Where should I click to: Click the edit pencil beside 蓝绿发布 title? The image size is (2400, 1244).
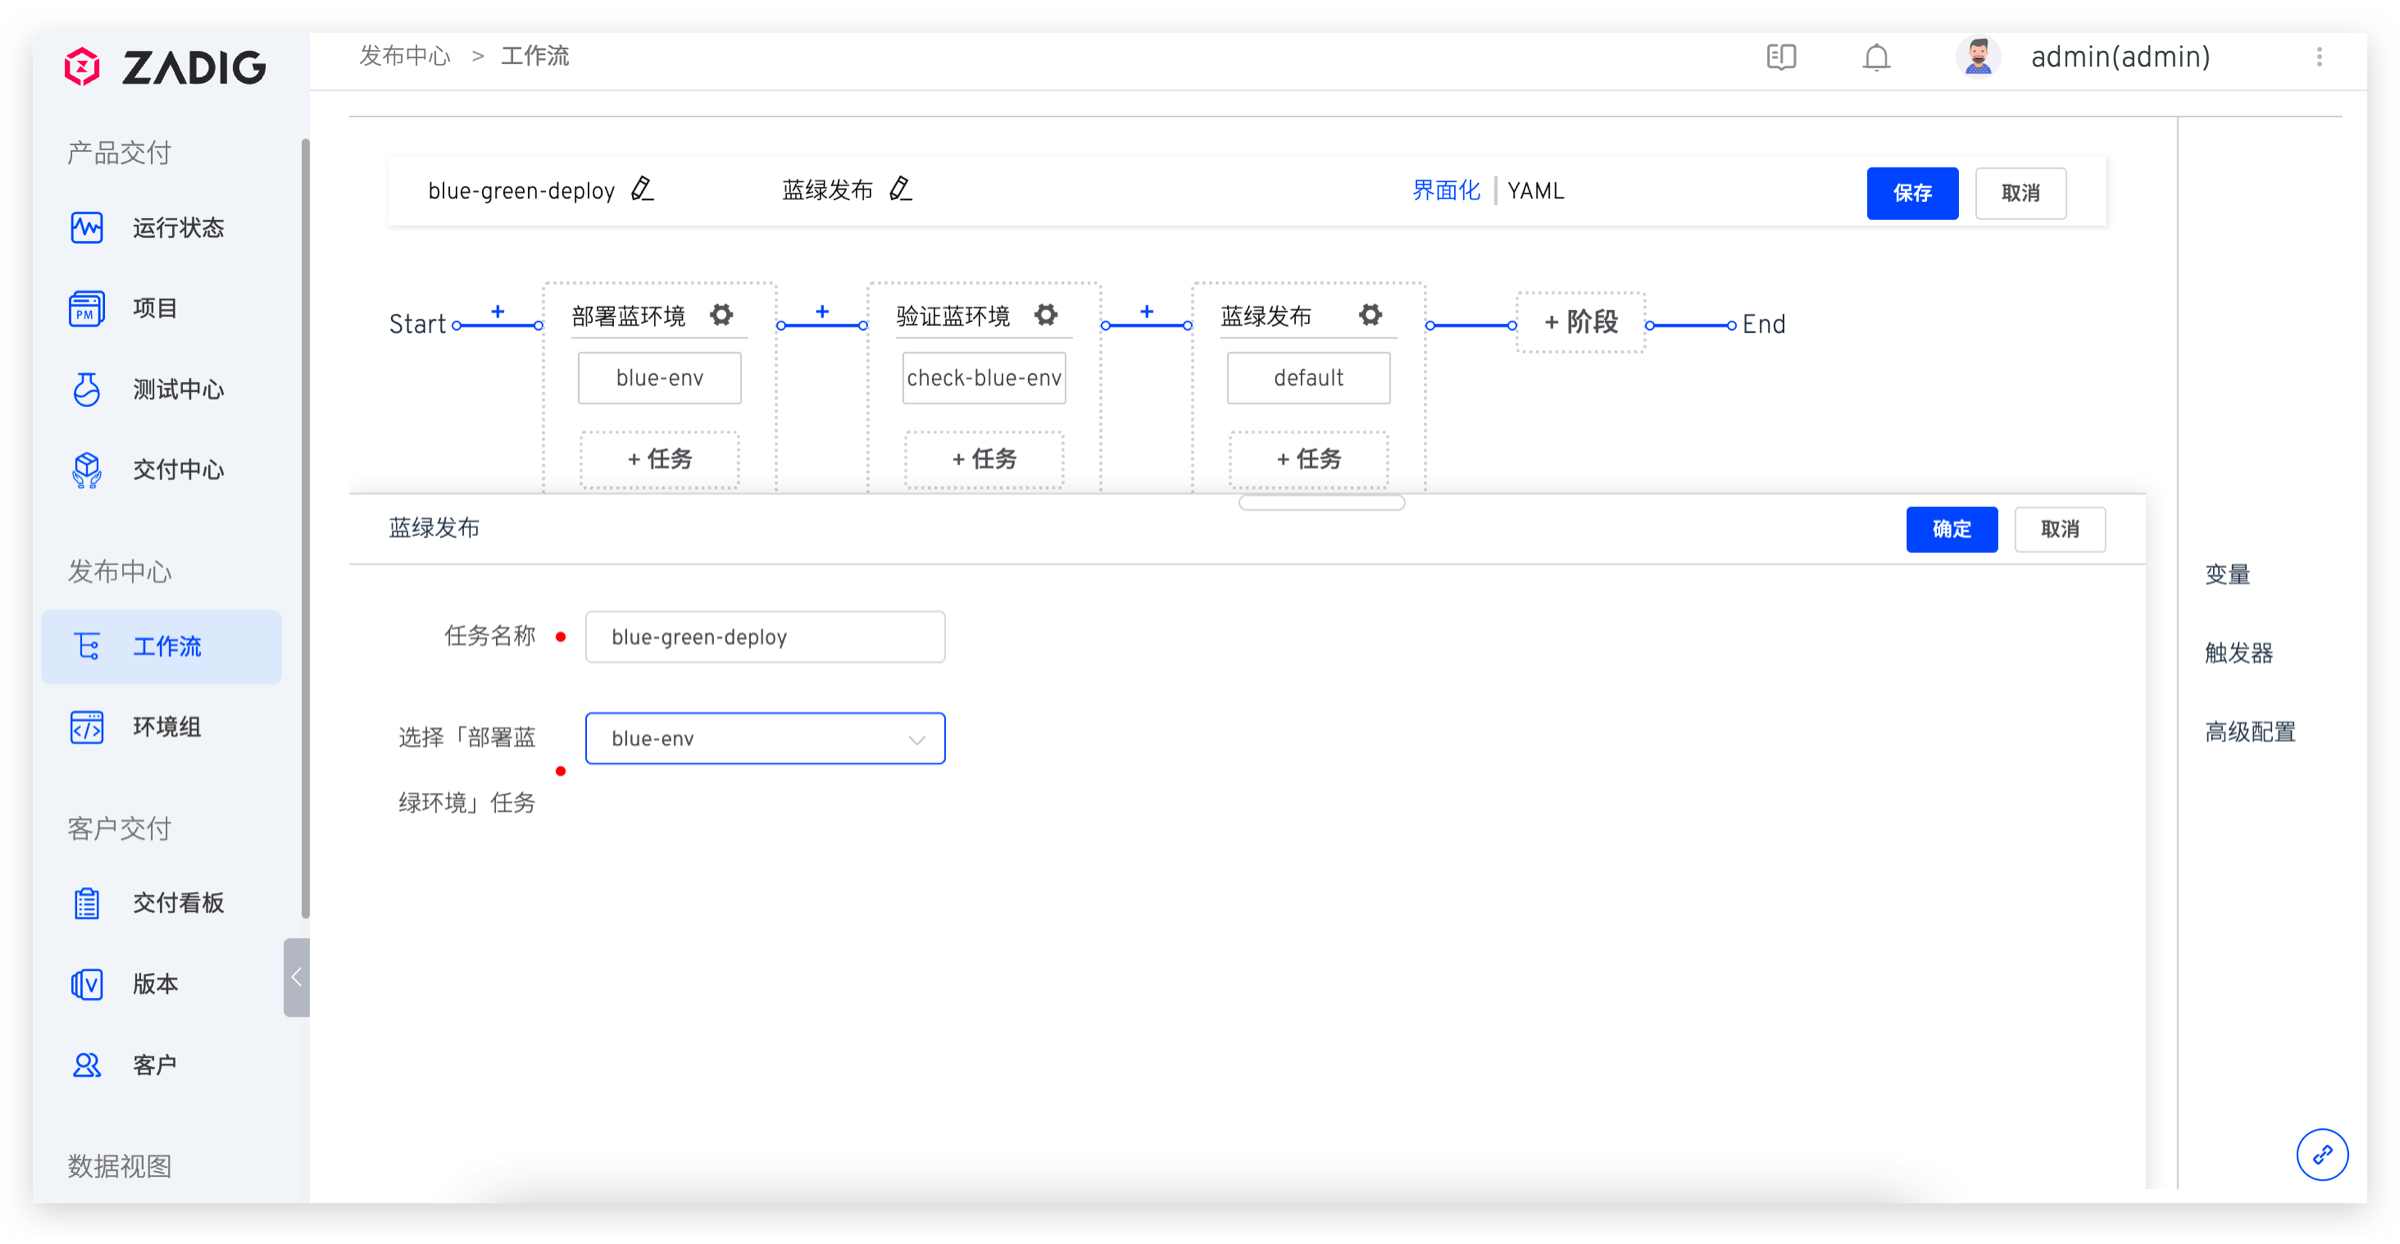coord(900,189)
